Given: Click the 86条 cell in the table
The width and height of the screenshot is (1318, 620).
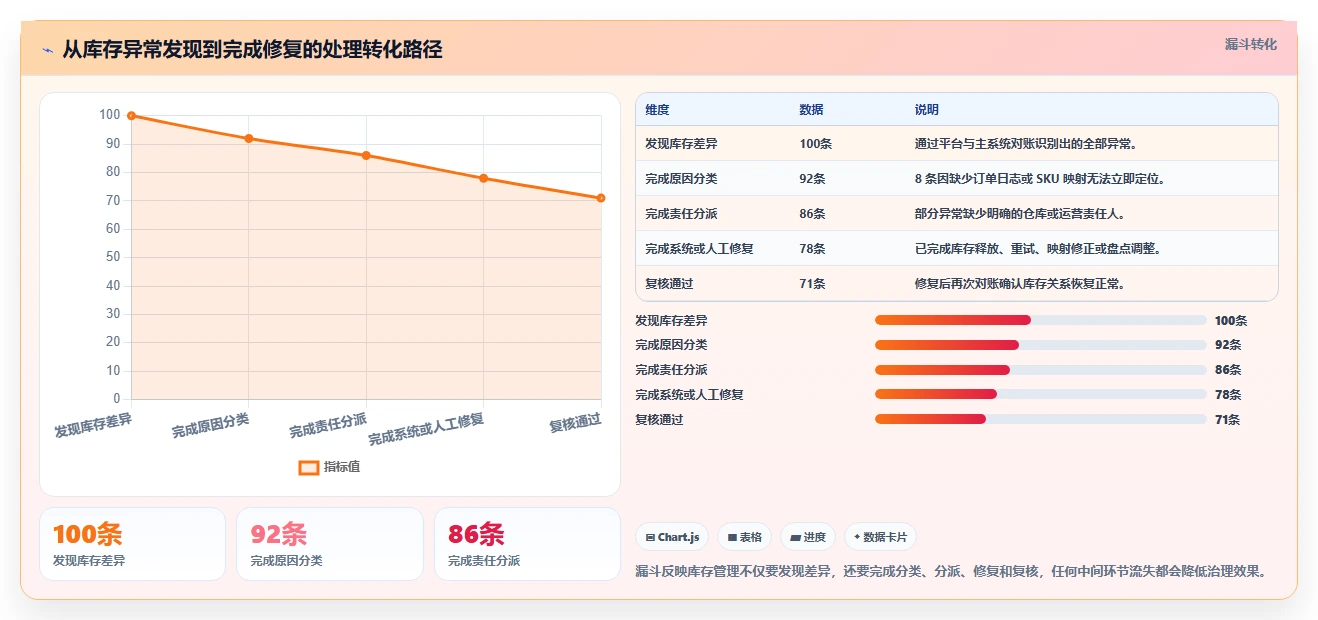Looking at the screenshot, I should (x=812, y=214).
